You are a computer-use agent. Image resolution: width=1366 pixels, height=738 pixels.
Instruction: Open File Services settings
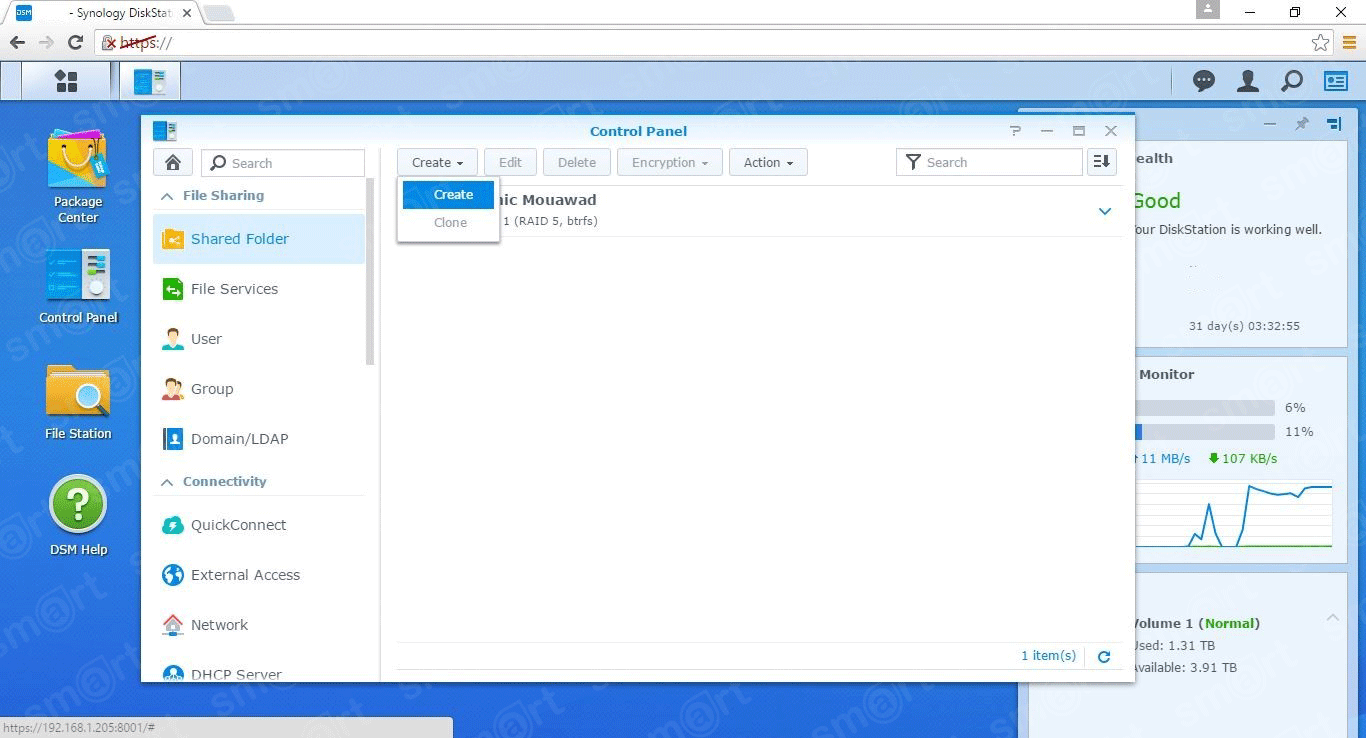tap(259, 289)
